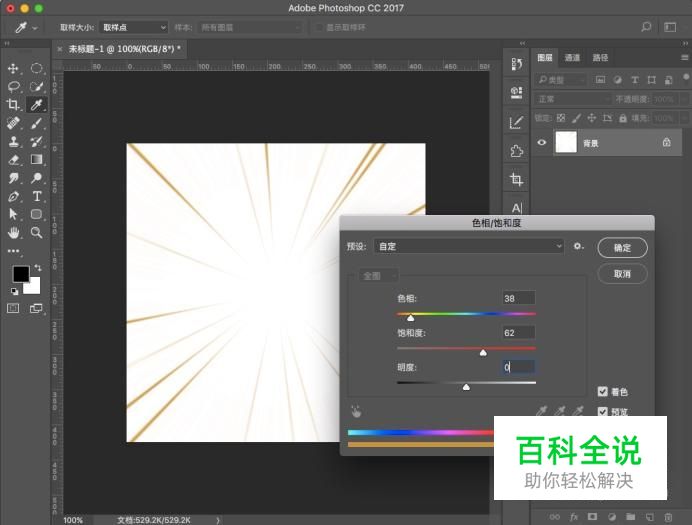Select the Dodge tool
The height and width of the screenshot is (525, 692).
coord(37,178)
